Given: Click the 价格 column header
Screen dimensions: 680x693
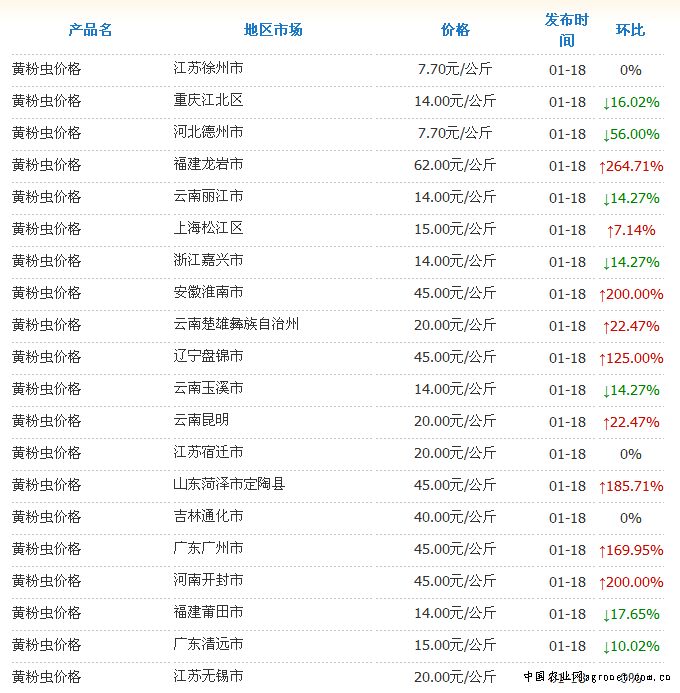Looking at the screenshot, I should pos(455,29).
